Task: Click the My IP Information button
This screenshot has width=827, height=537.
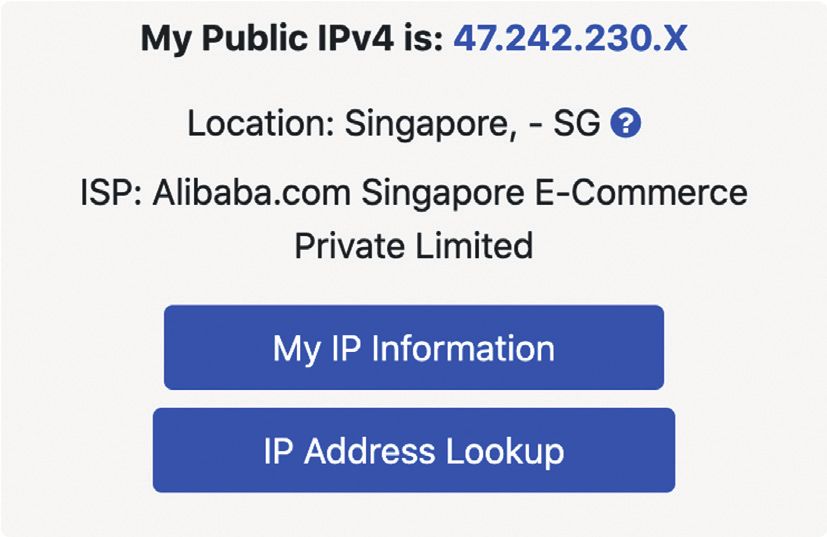Action: [x=414, y=348]
